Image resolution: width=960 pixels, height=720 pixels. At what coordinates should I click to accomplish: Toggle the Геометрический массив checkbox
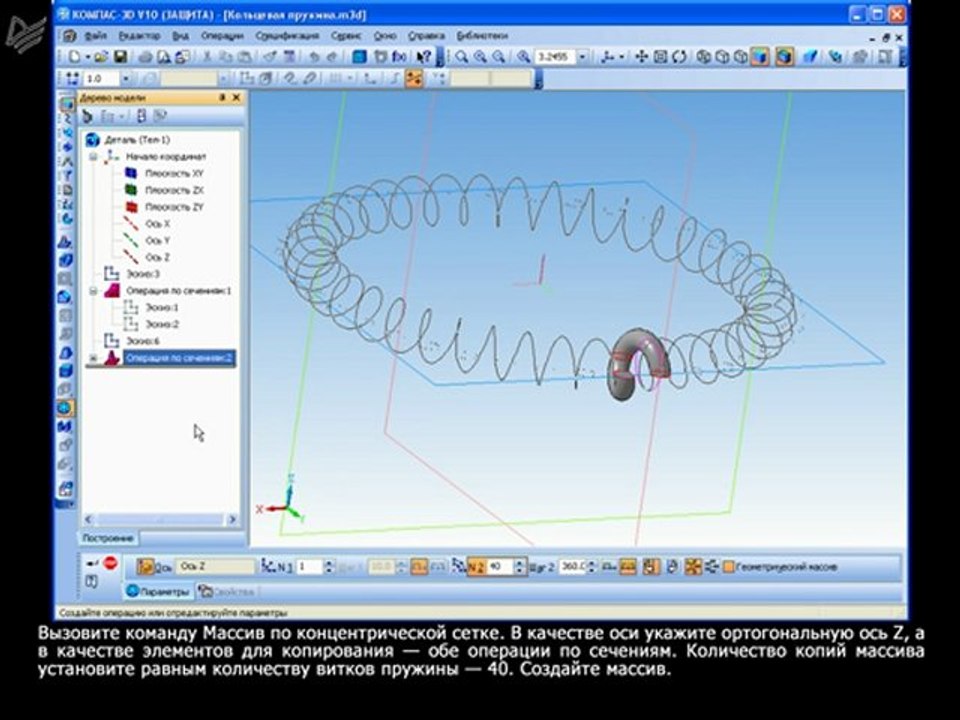click(x=728, y=567)
